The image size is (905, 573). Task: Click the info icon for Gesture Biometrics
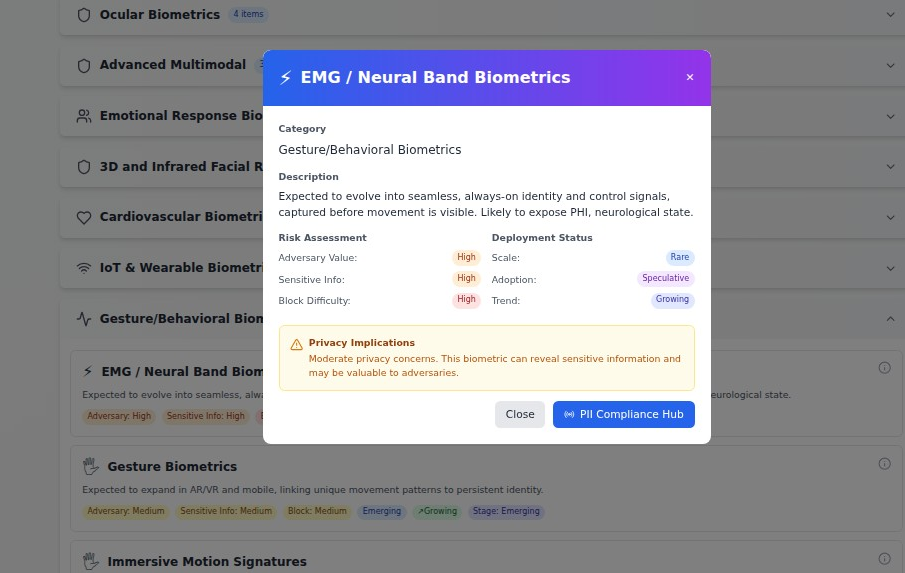coord(884,464)
